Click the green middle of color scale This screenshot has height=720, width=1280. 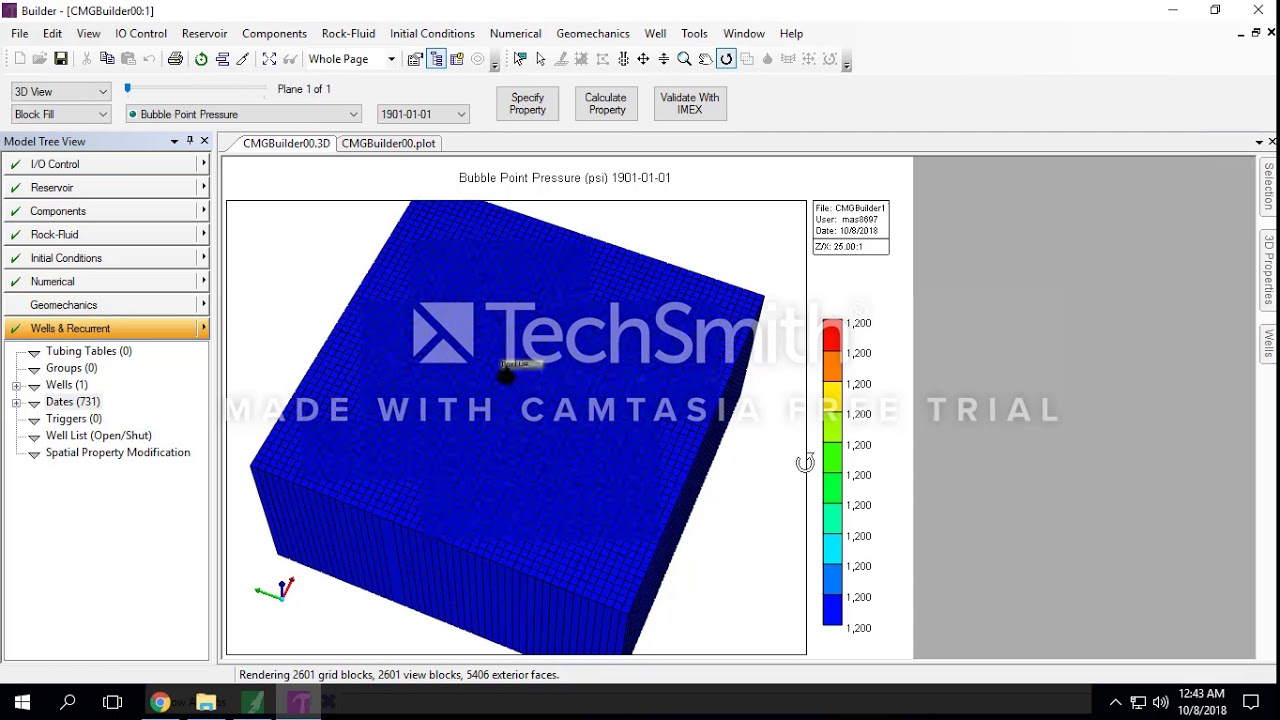pos(832,460)
